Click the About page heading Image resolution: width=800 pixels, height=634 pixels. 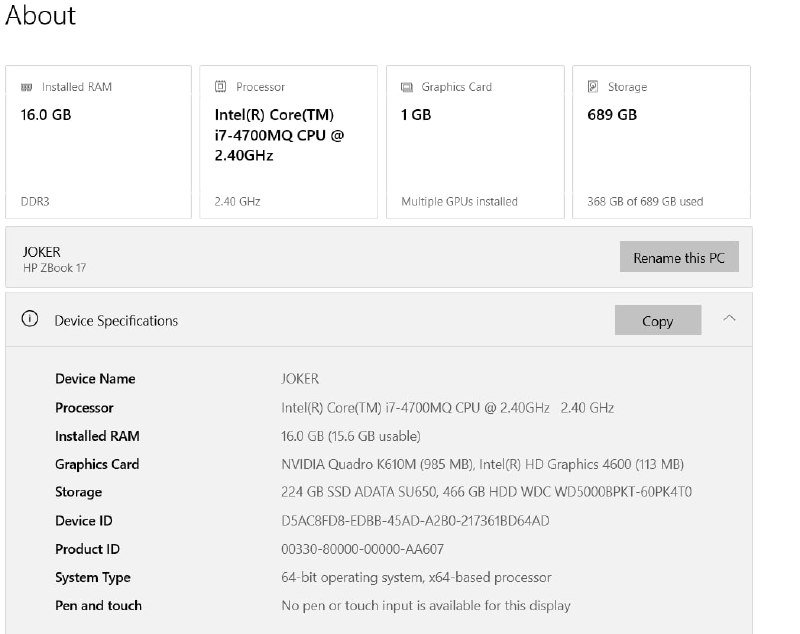tap(40, 16)
